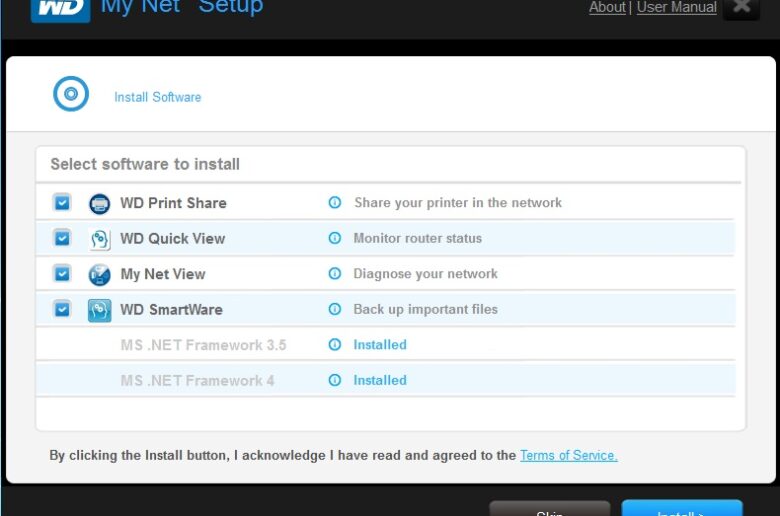Click the MS .NET Framework 4 label
This screenshot has width=780, height=516.
click(x=197, y=381)
